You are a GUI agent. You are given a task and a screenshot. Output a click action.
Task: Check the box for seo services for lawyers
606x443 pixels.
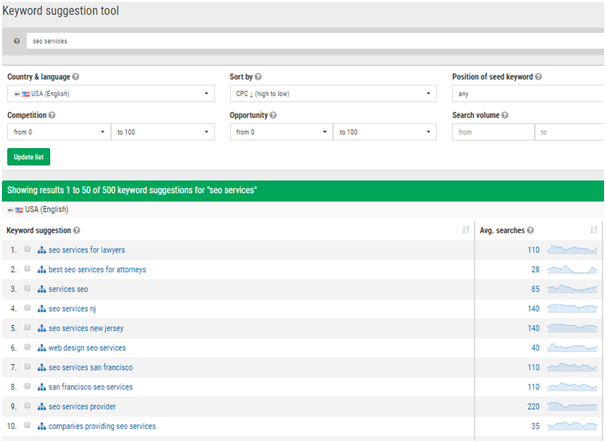(x=27, y=249)
